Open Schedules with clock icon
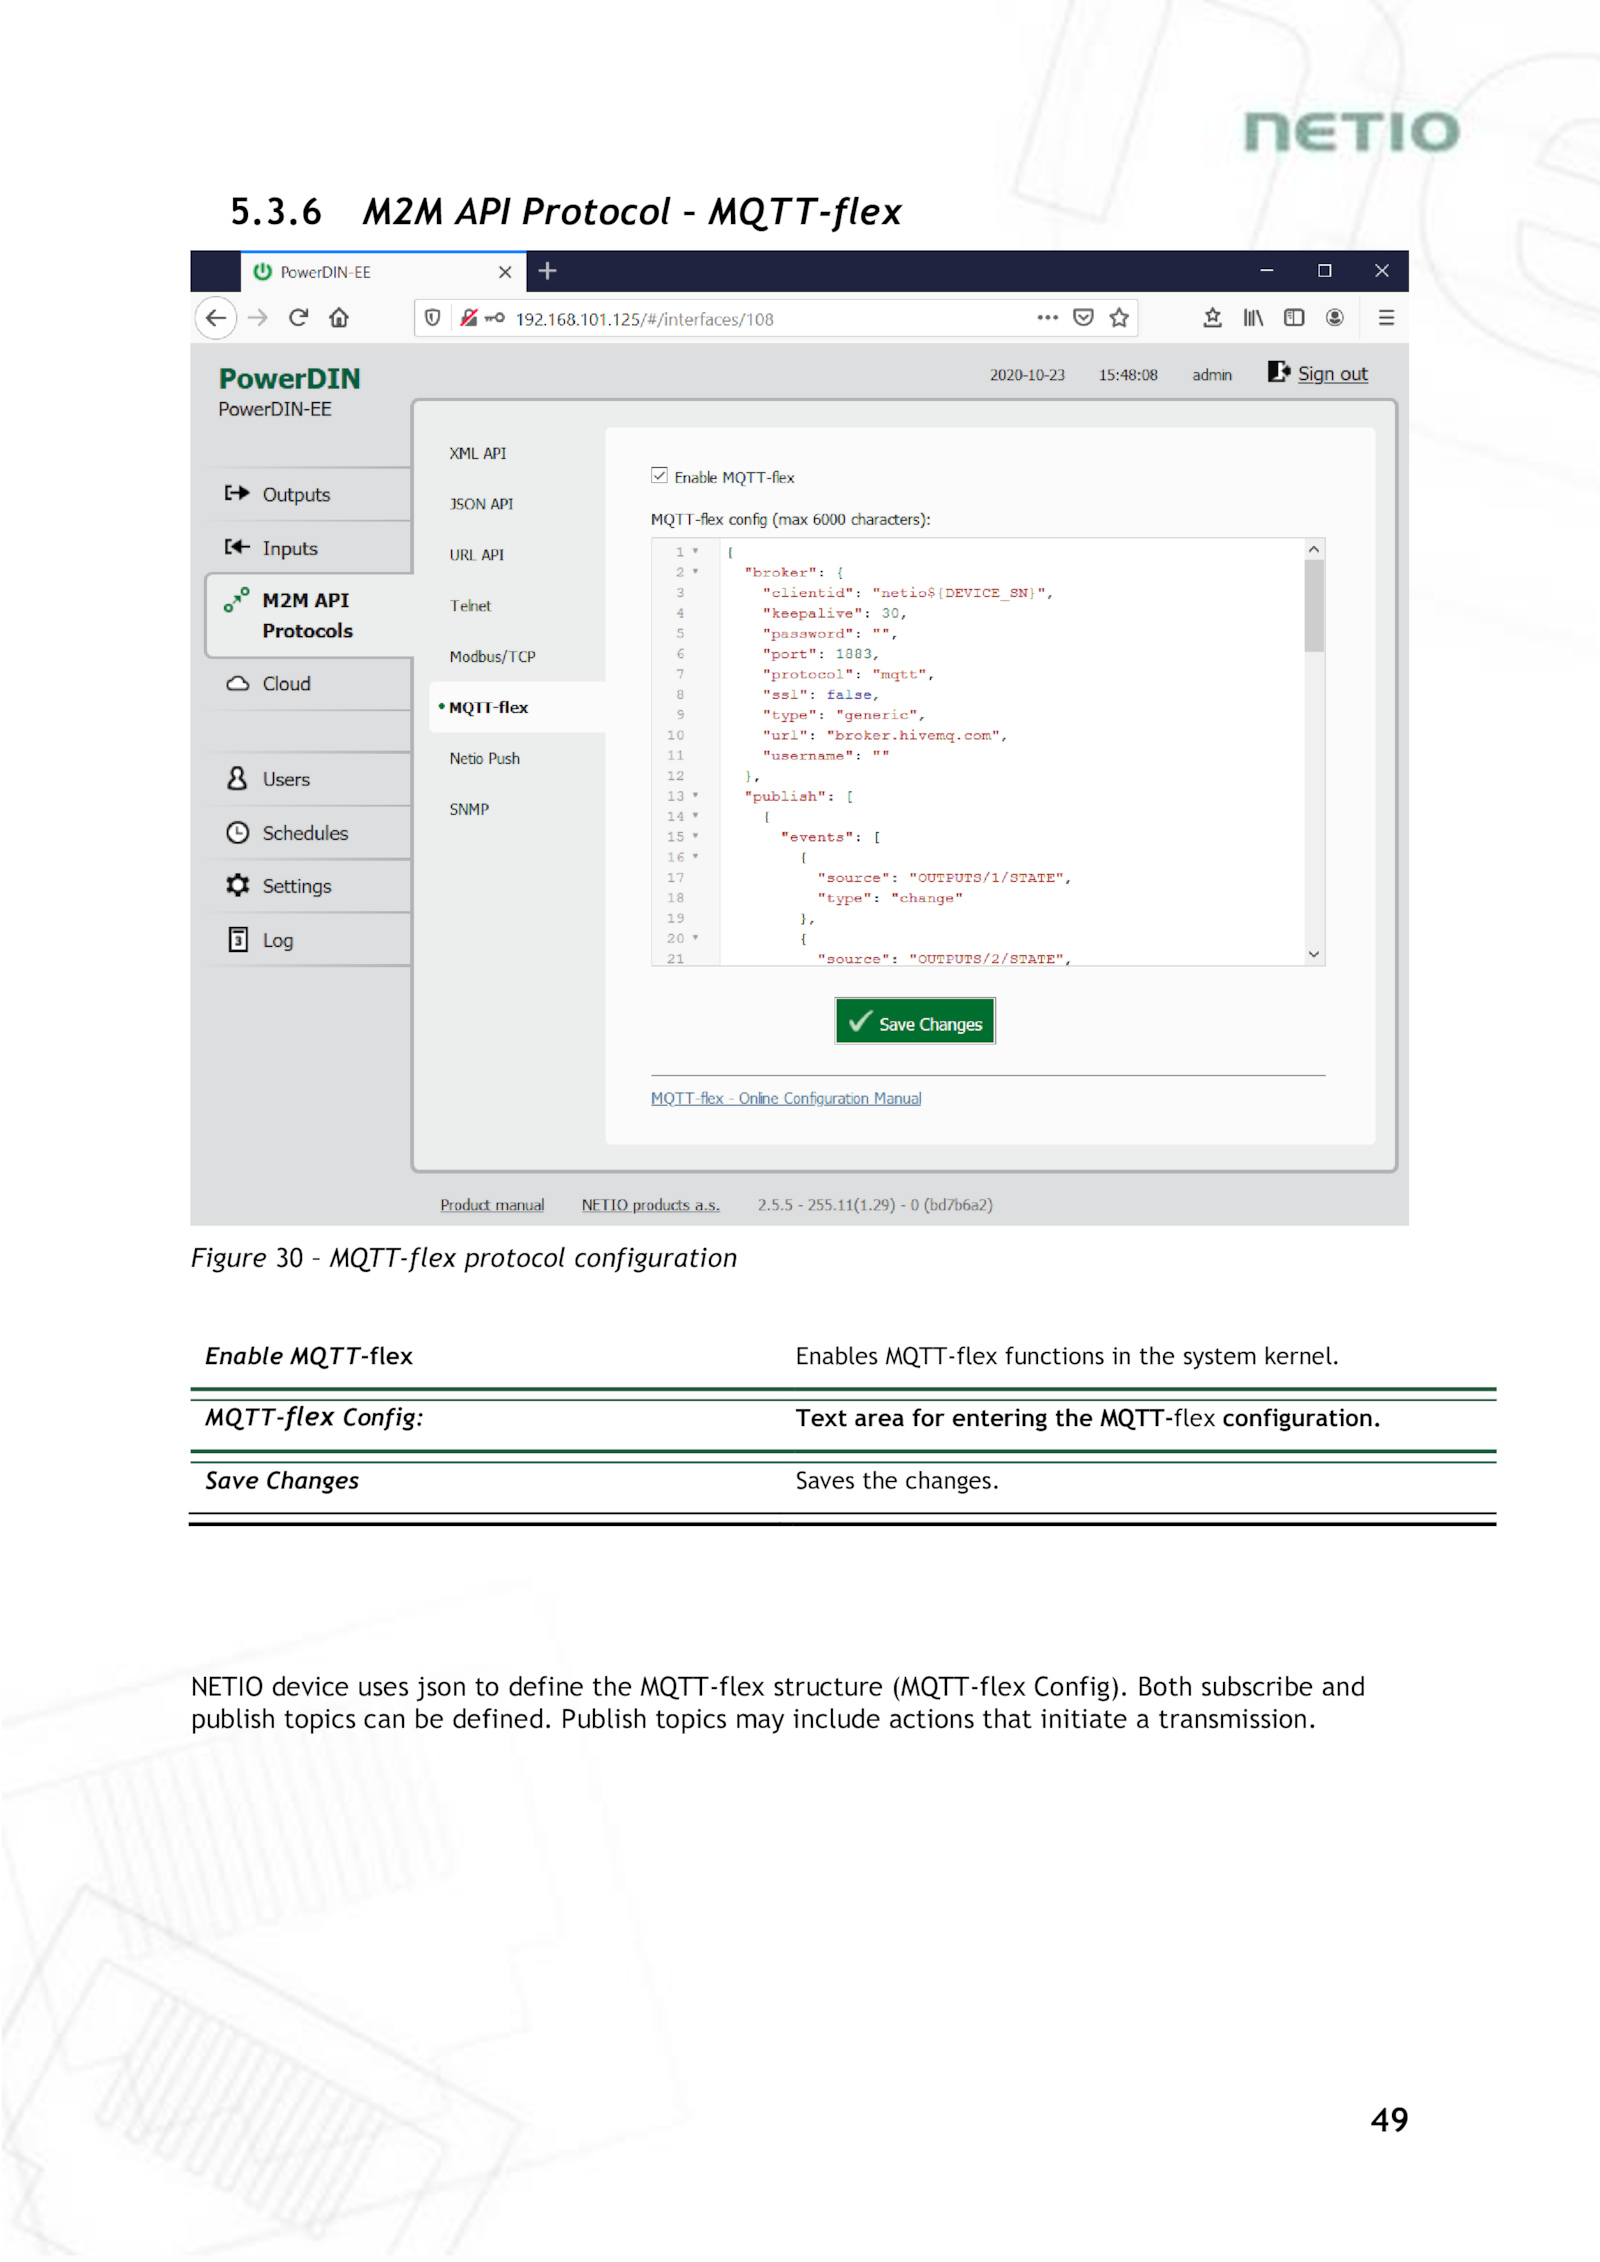This screenshot has width=1600, height=2262. [304, 833]
